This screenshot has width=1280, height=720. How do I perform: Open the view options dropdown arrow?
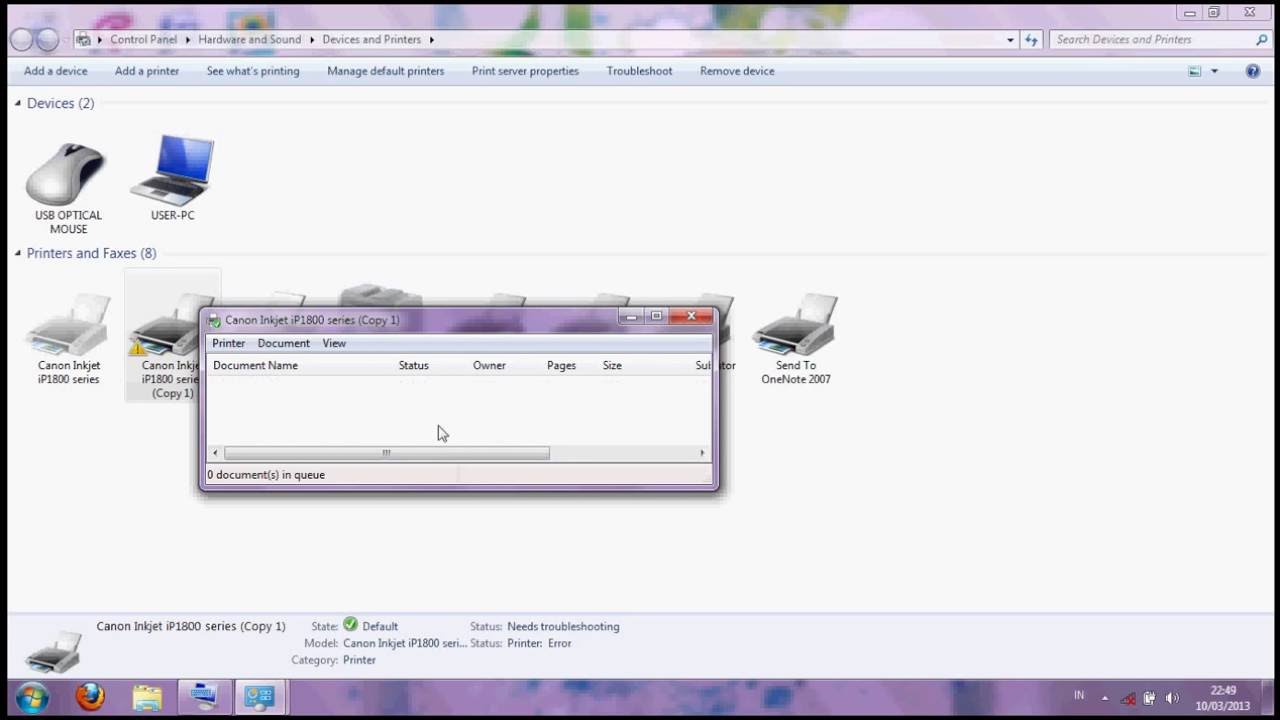pos(1214,71)
